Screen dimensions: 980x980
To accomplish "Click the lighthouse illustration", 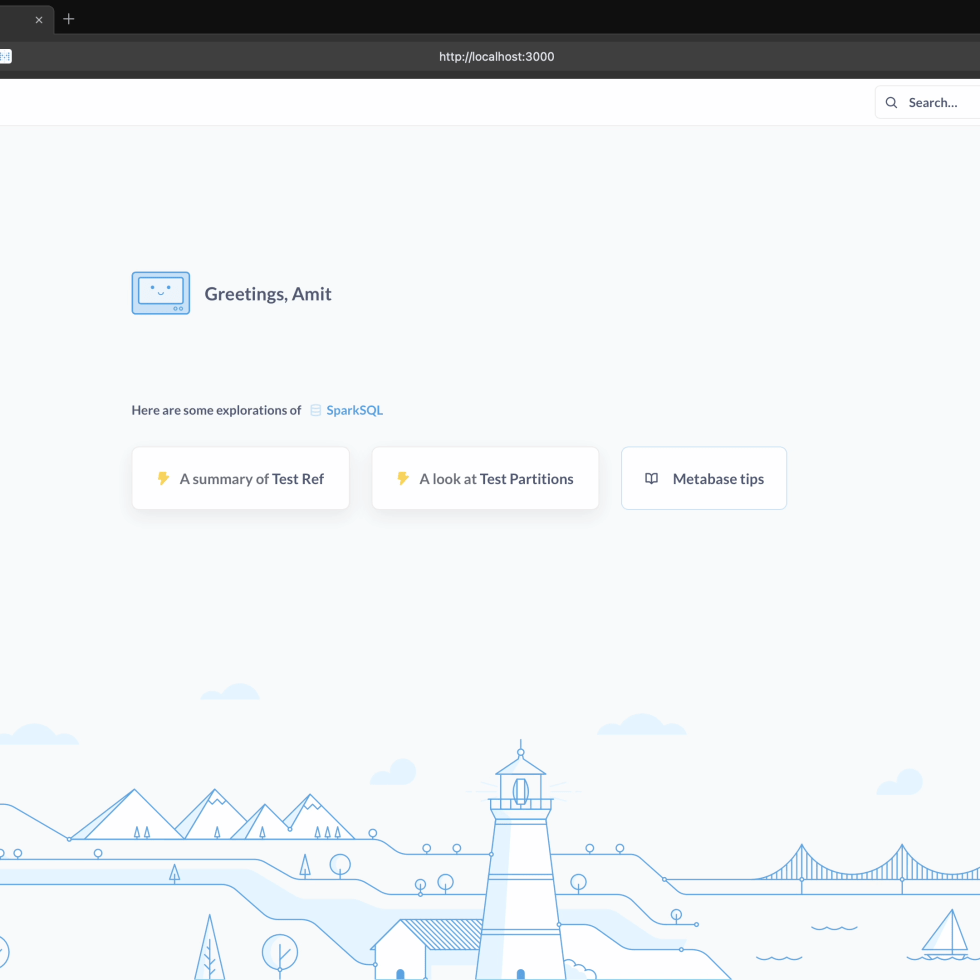I will click(520, 860).
